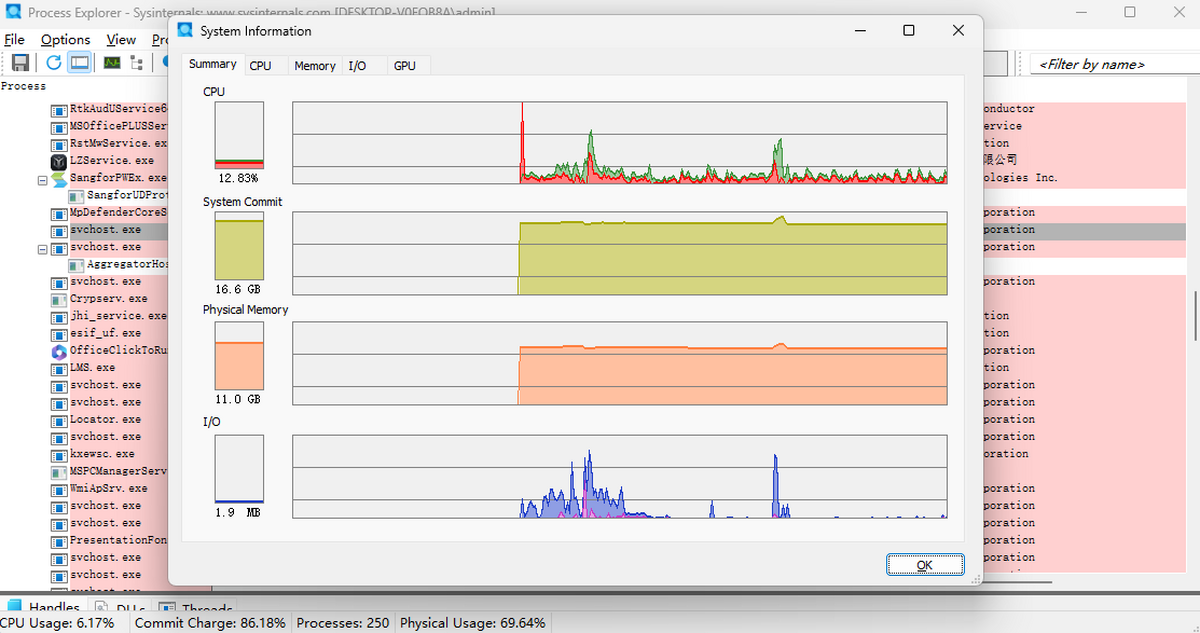Click the I/O history graph
1200x633 pixels.
[x=620, y=476]
